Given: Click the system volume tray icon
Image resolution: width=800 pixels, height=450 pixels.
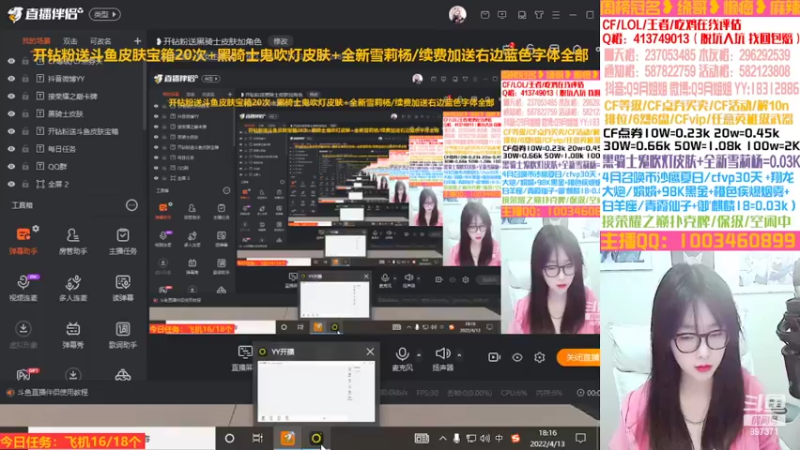Looking at the screenshot, I should point(484,438).
